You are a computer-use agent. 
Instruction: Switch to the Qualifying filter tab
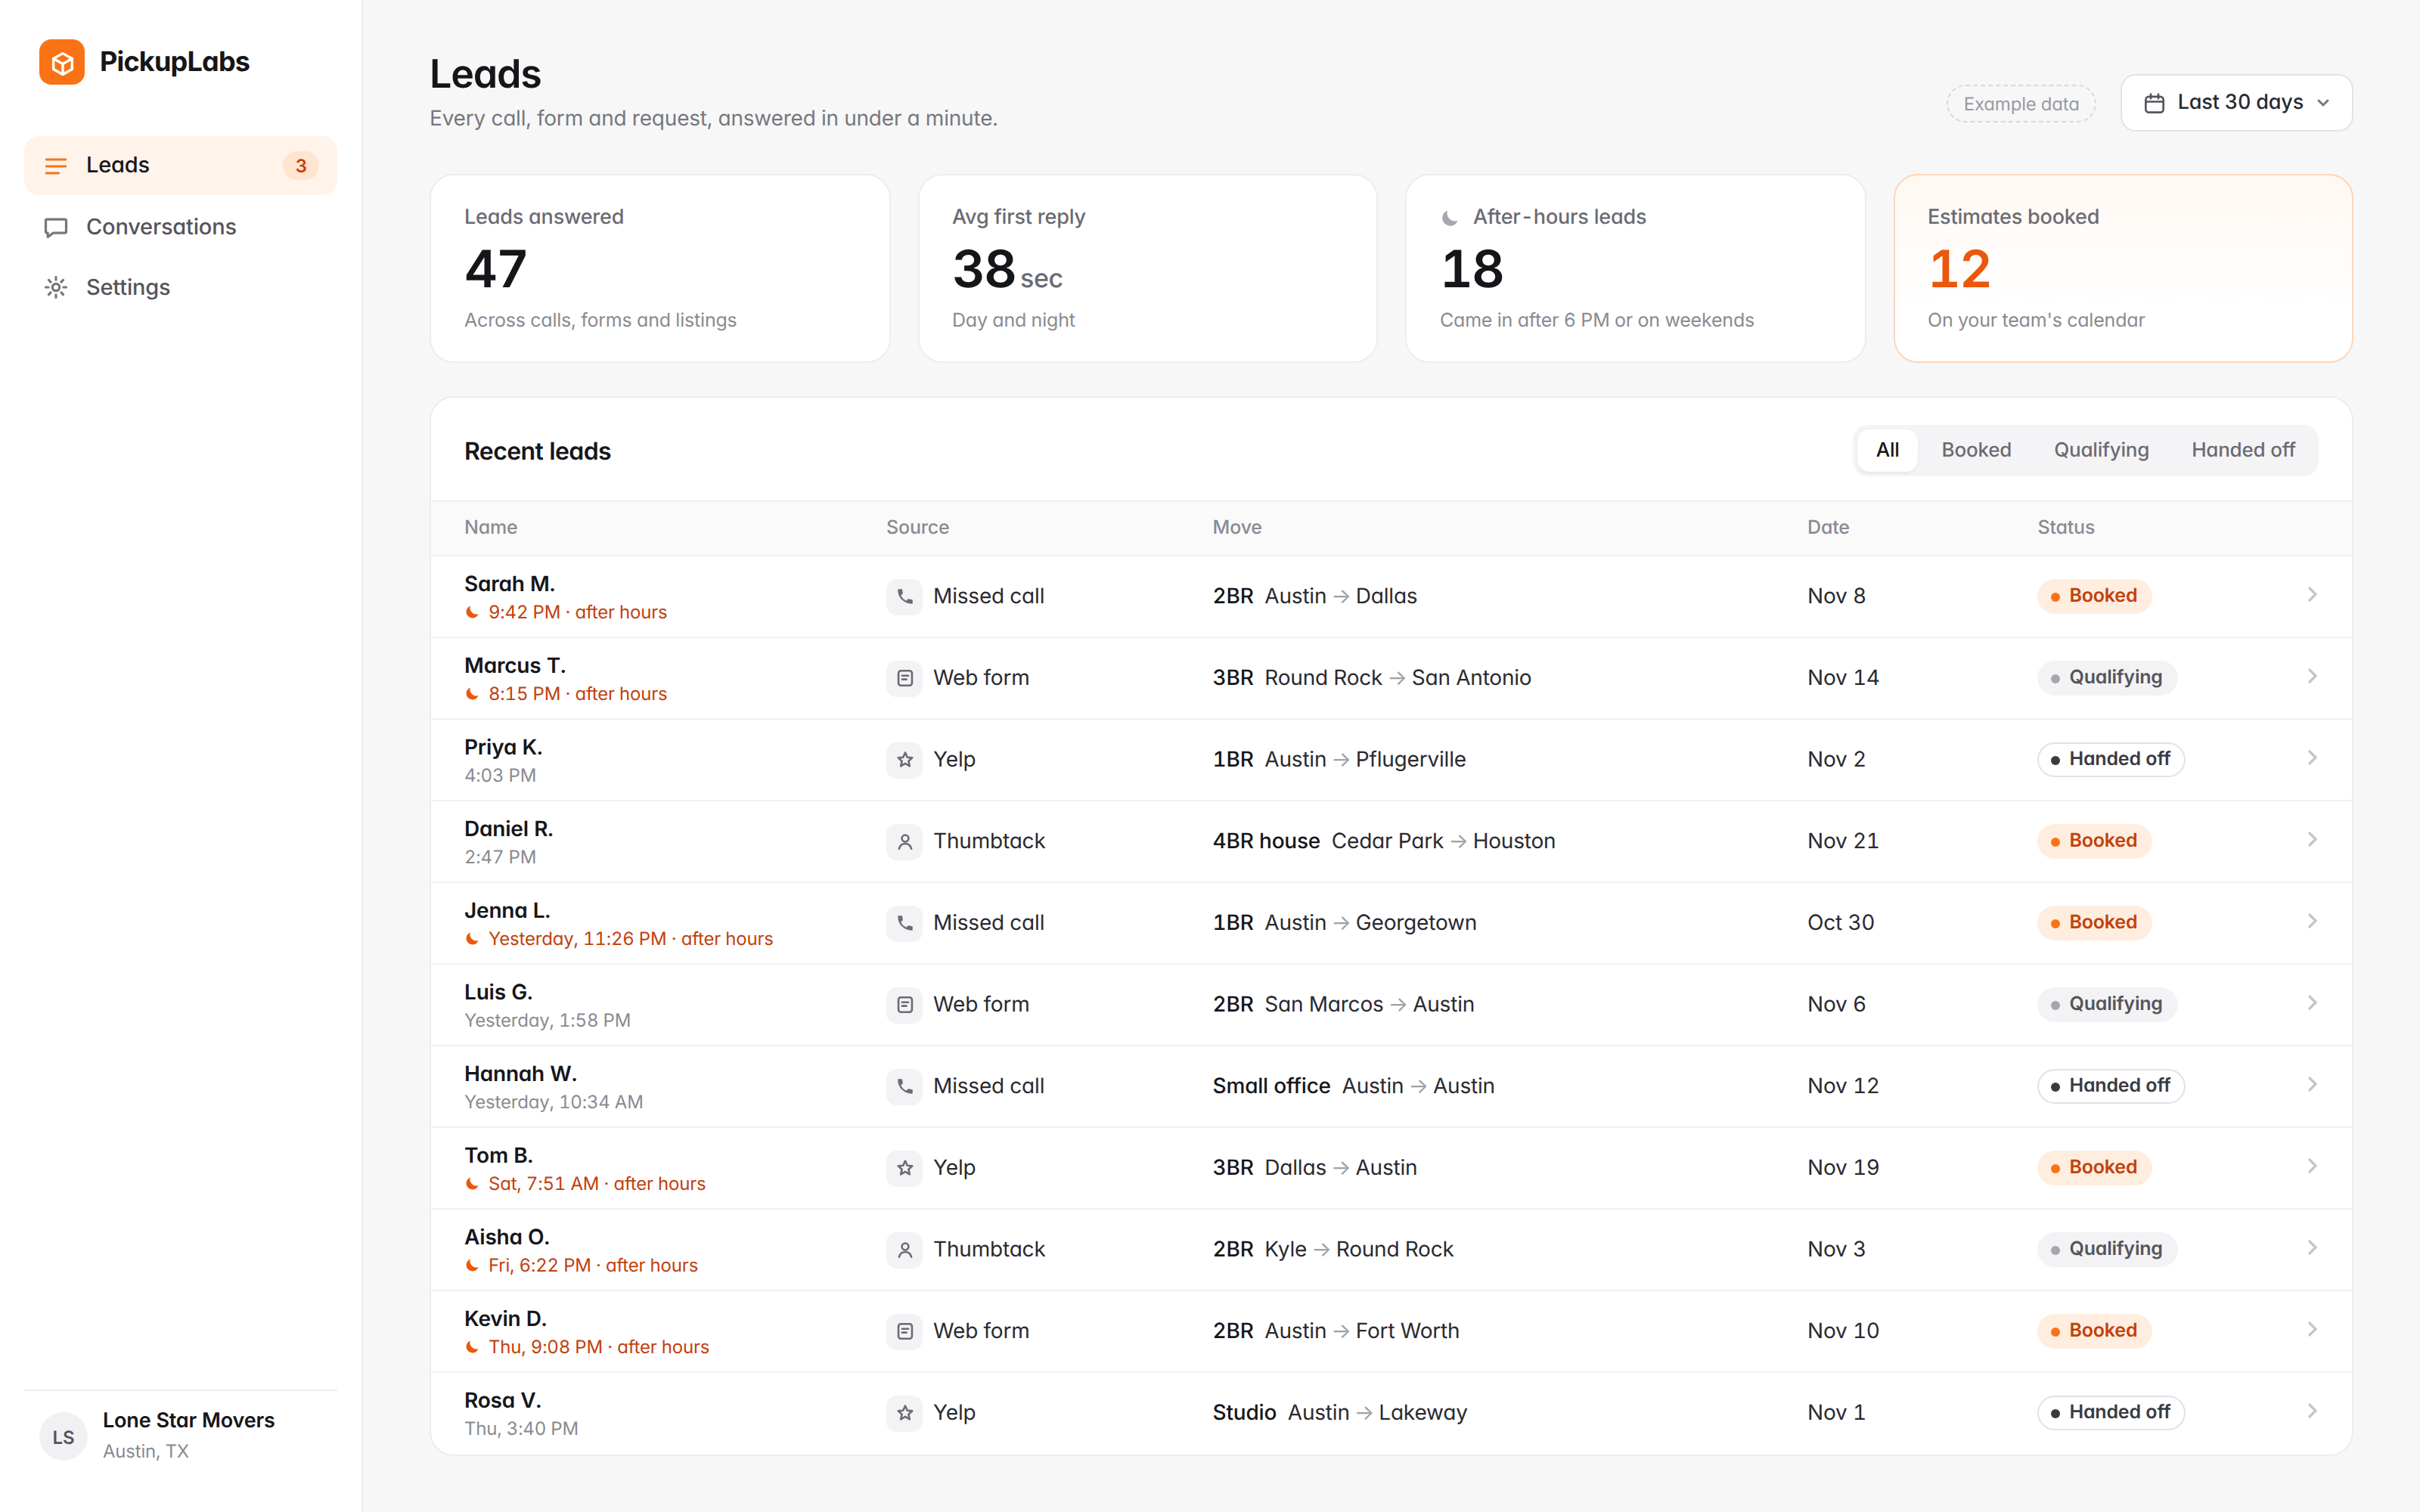coord(2101,450)
